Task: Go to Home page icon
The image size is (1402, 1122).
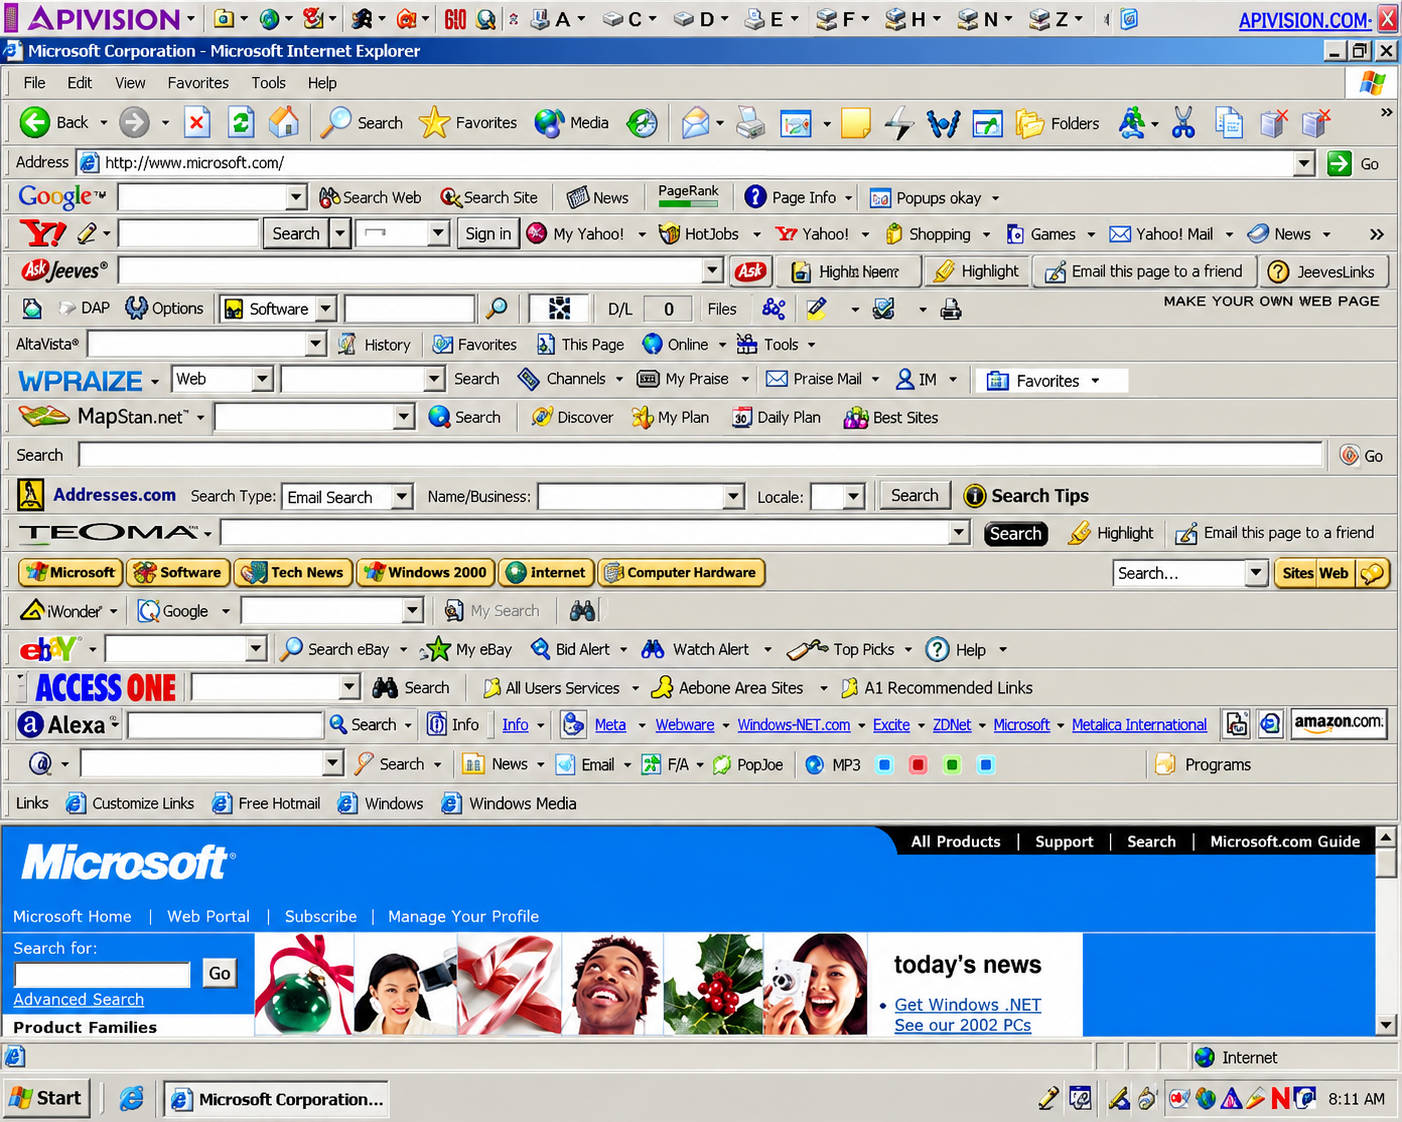Action: (284, 123)
